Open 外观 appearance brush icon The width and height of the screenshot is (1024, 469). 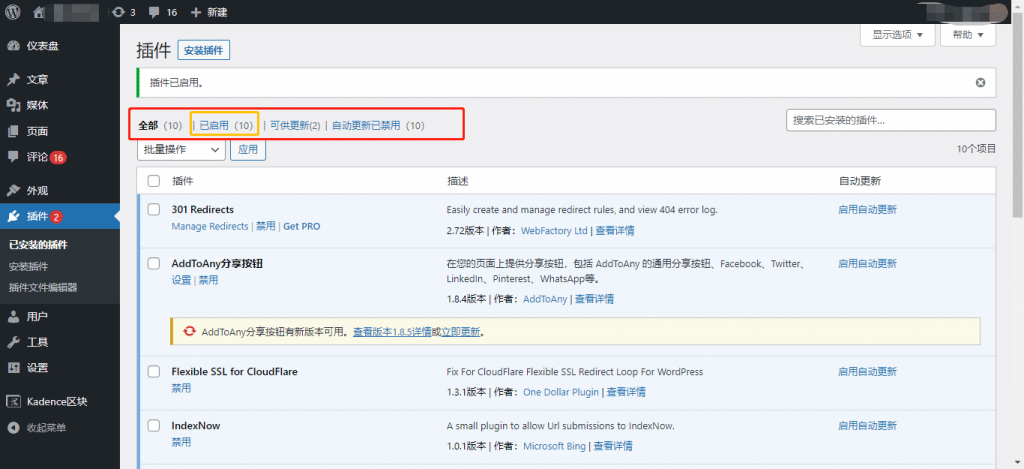pyautogui.click(x=14, y=191)
